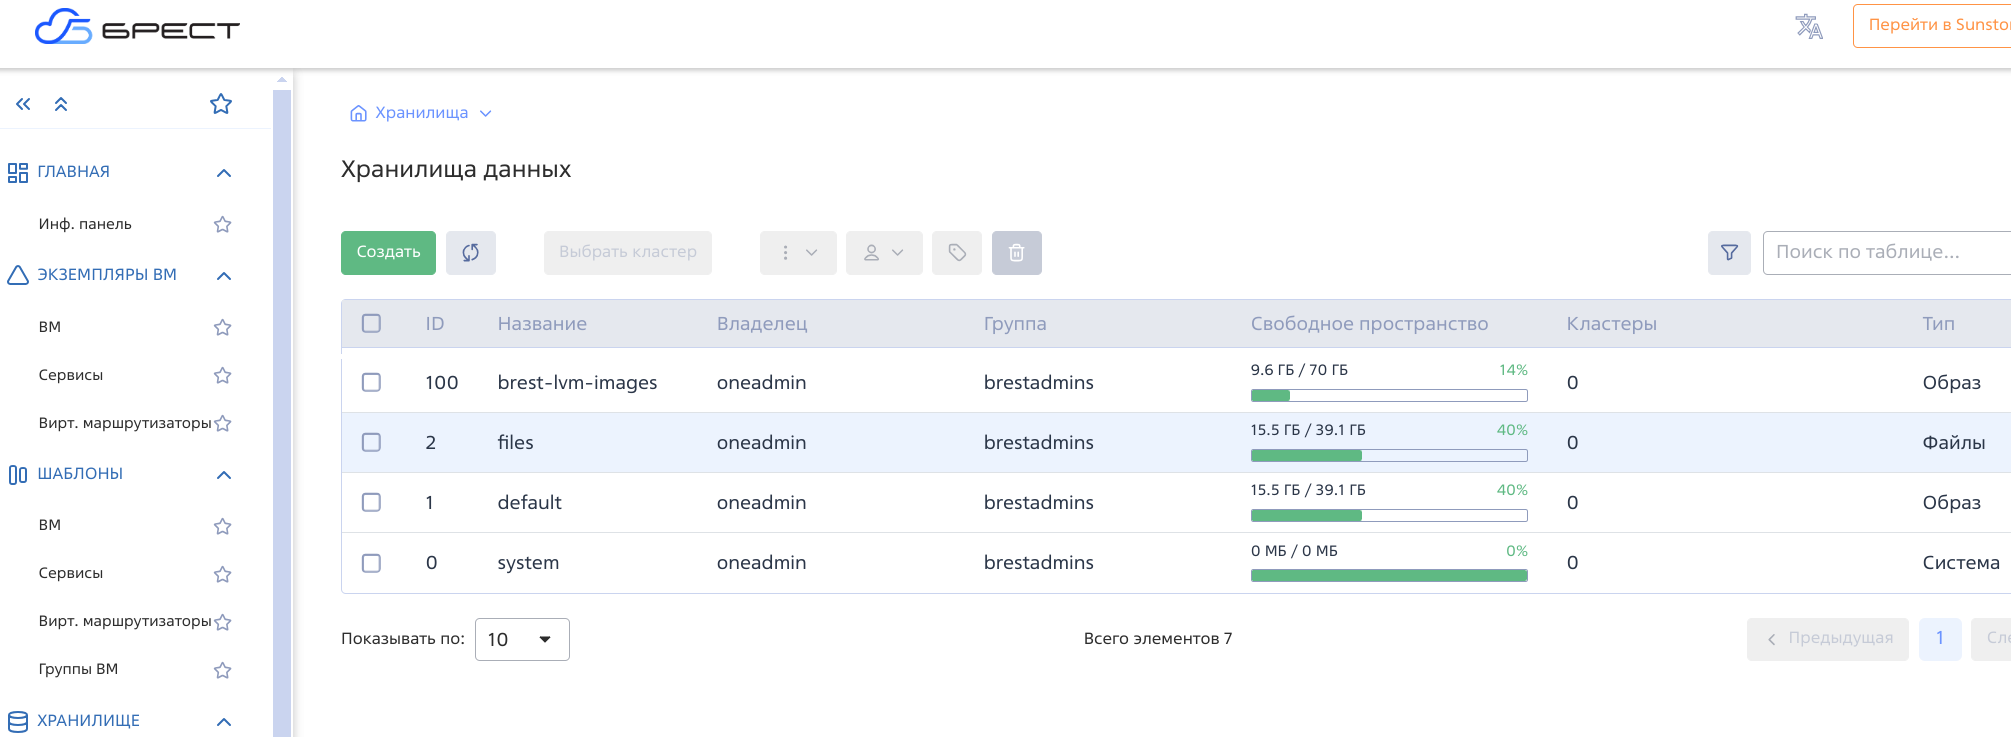This screenshot has width=2011, height=737.
Task: Select the files datastore checkbox
Action: click(371, 442)
